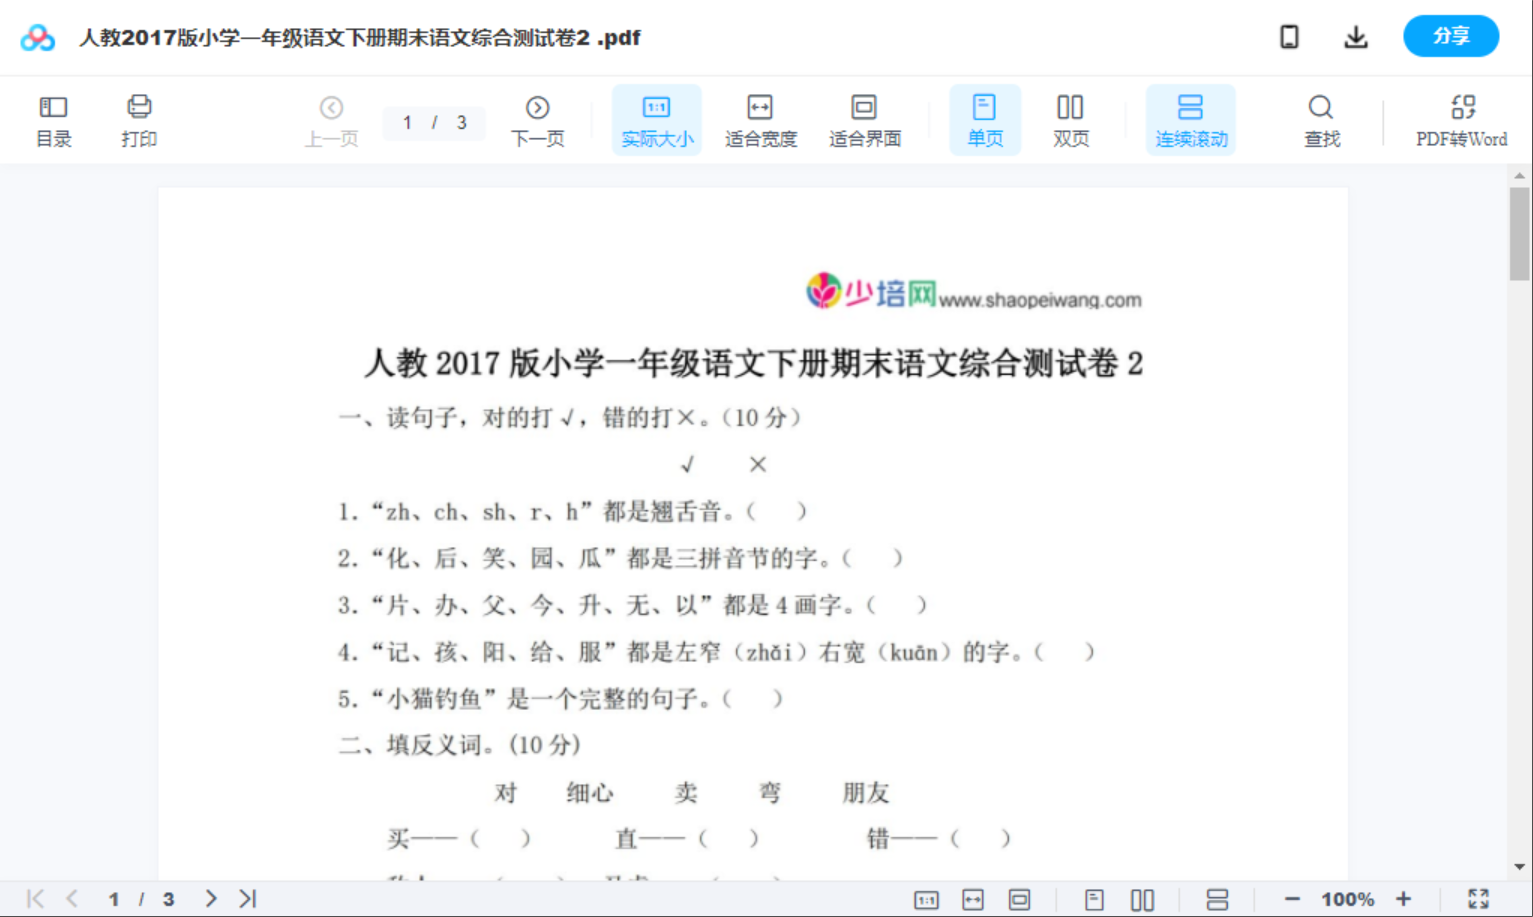Open the 目录 table of contents panel
The height and width of the screenshot is (917, 1533).
[x=53, y=119]
